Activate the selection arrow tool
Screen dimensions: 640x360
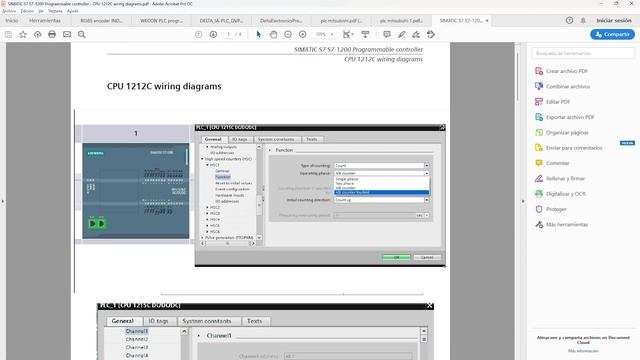tap(258, 34)
